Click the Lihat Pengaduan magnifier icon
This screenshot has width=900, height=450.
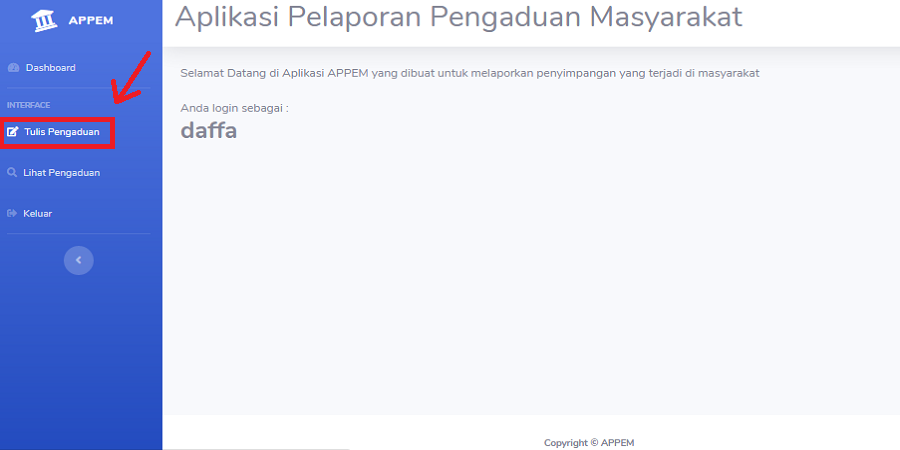coord(12,172)
